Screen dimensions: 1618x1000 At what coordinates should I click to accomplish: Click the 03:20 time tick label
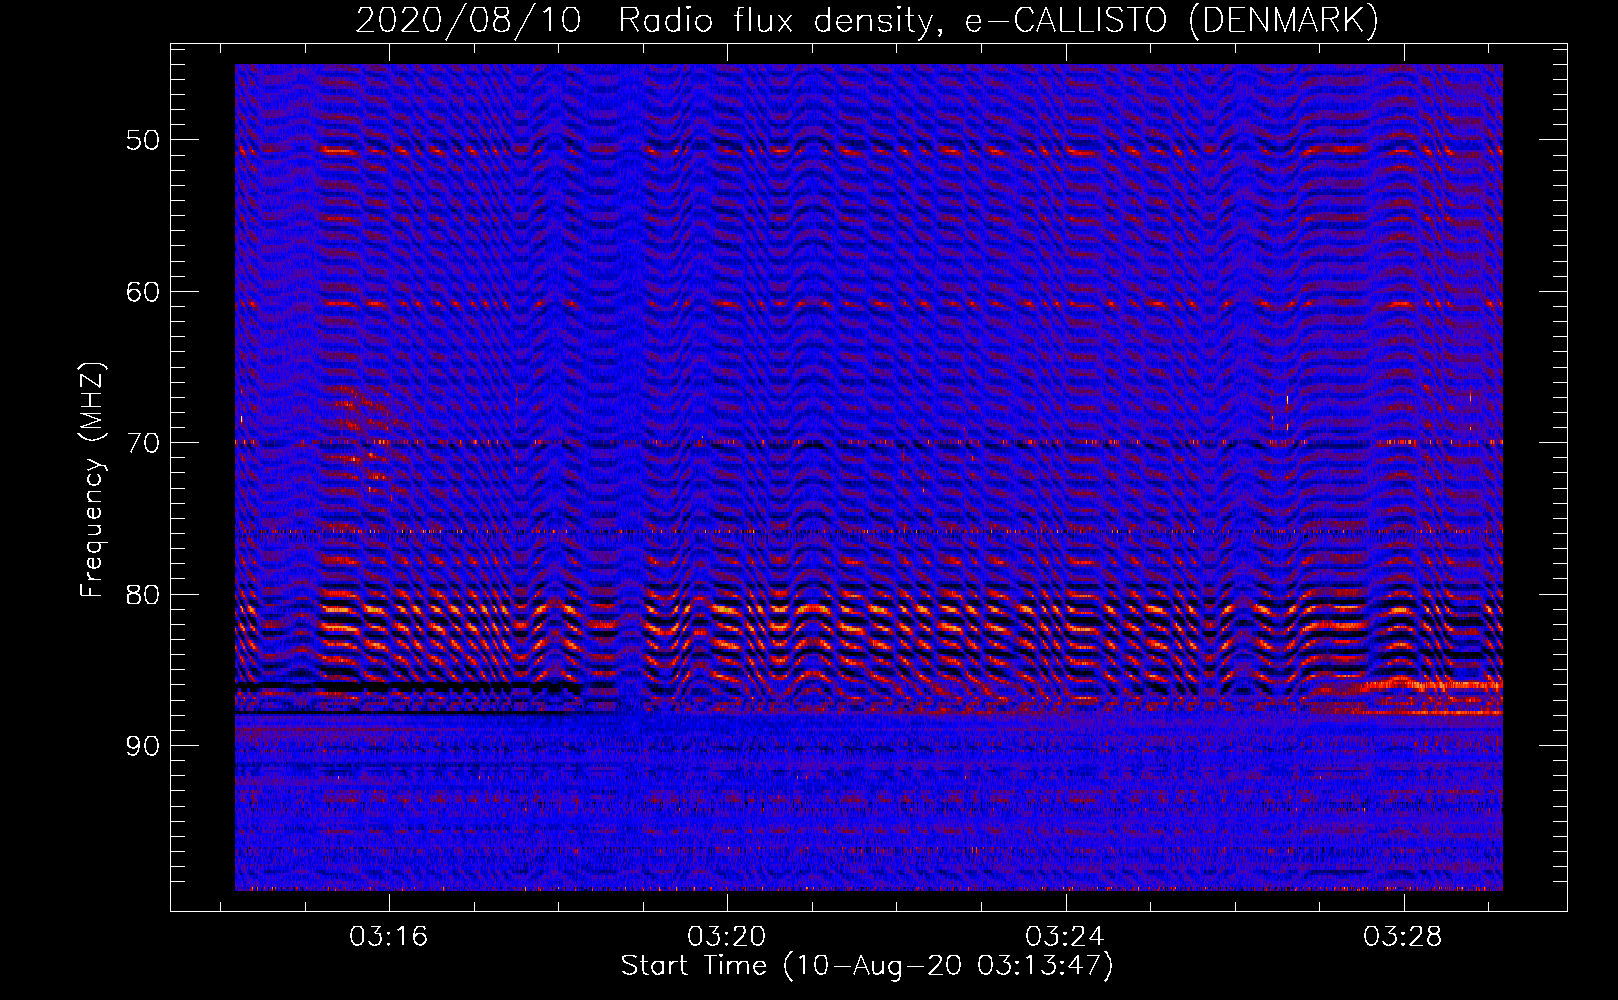(727, 937)
